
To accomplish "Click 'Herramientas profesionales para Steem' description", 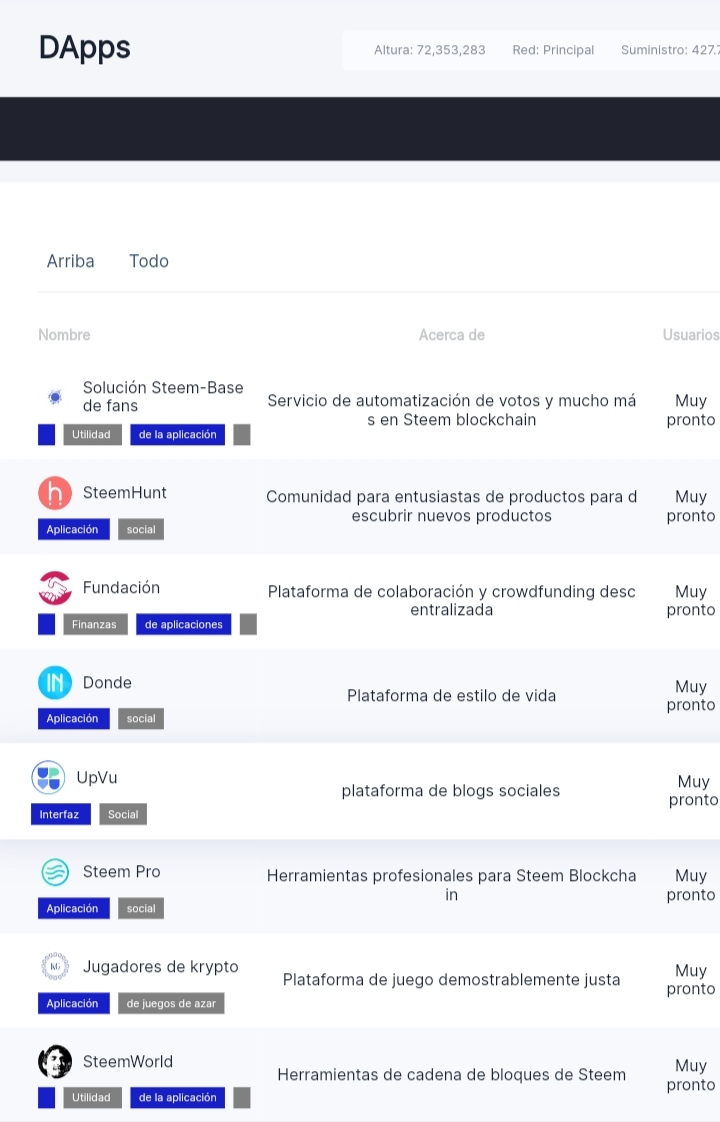I will tap(452, 885).
